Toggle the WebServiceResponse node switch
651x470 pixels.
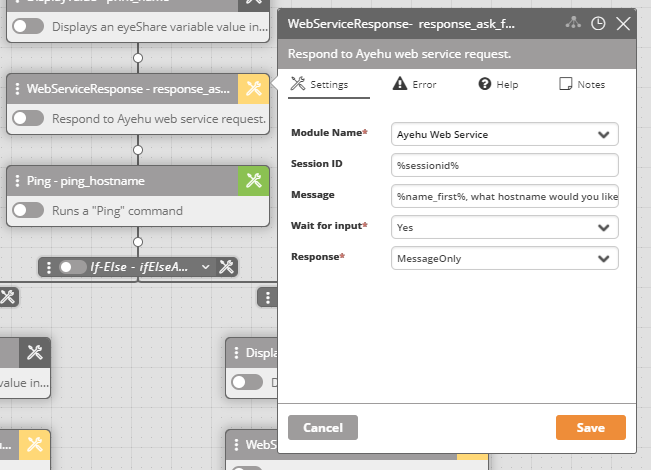click(x=28, y=118)
